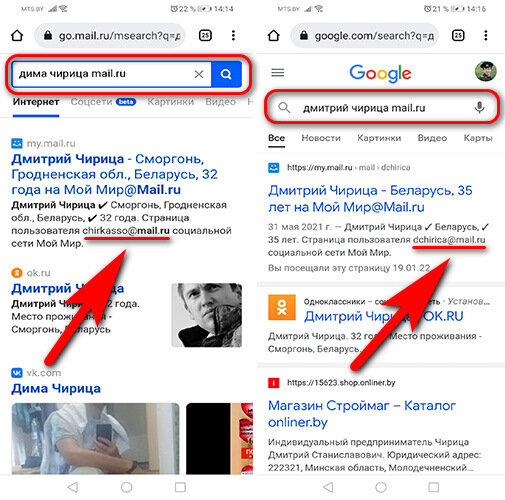Tap Android back button on left phone

pos(73,487)
